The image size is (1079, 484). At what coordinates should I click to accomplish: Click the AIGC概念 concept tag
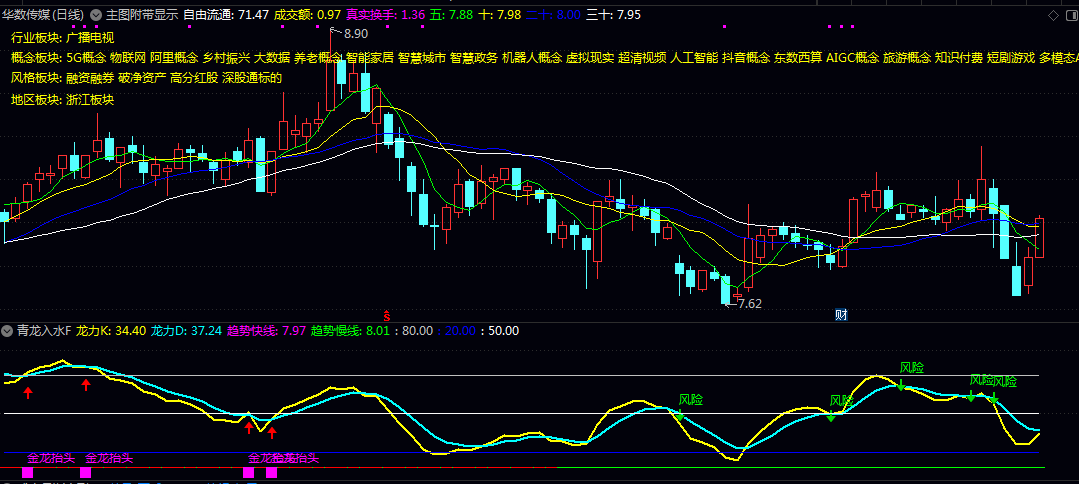click(x=852, y=58)
